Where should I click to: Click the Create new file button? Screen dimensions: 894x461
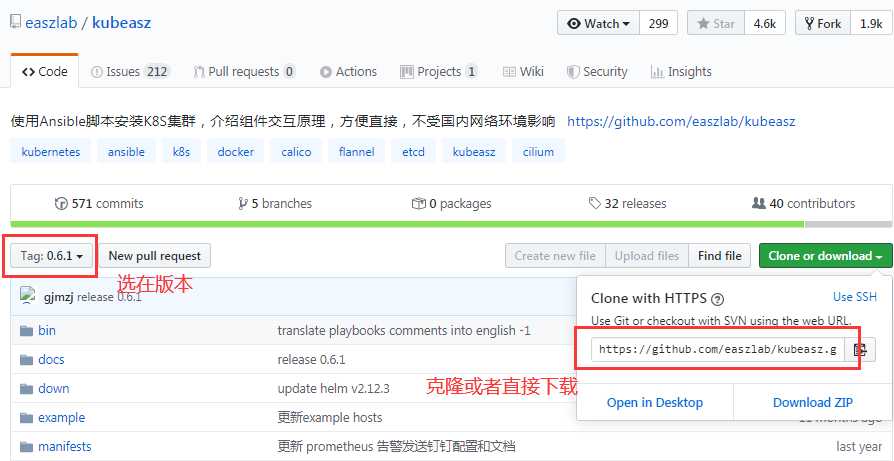pos(555,256)
